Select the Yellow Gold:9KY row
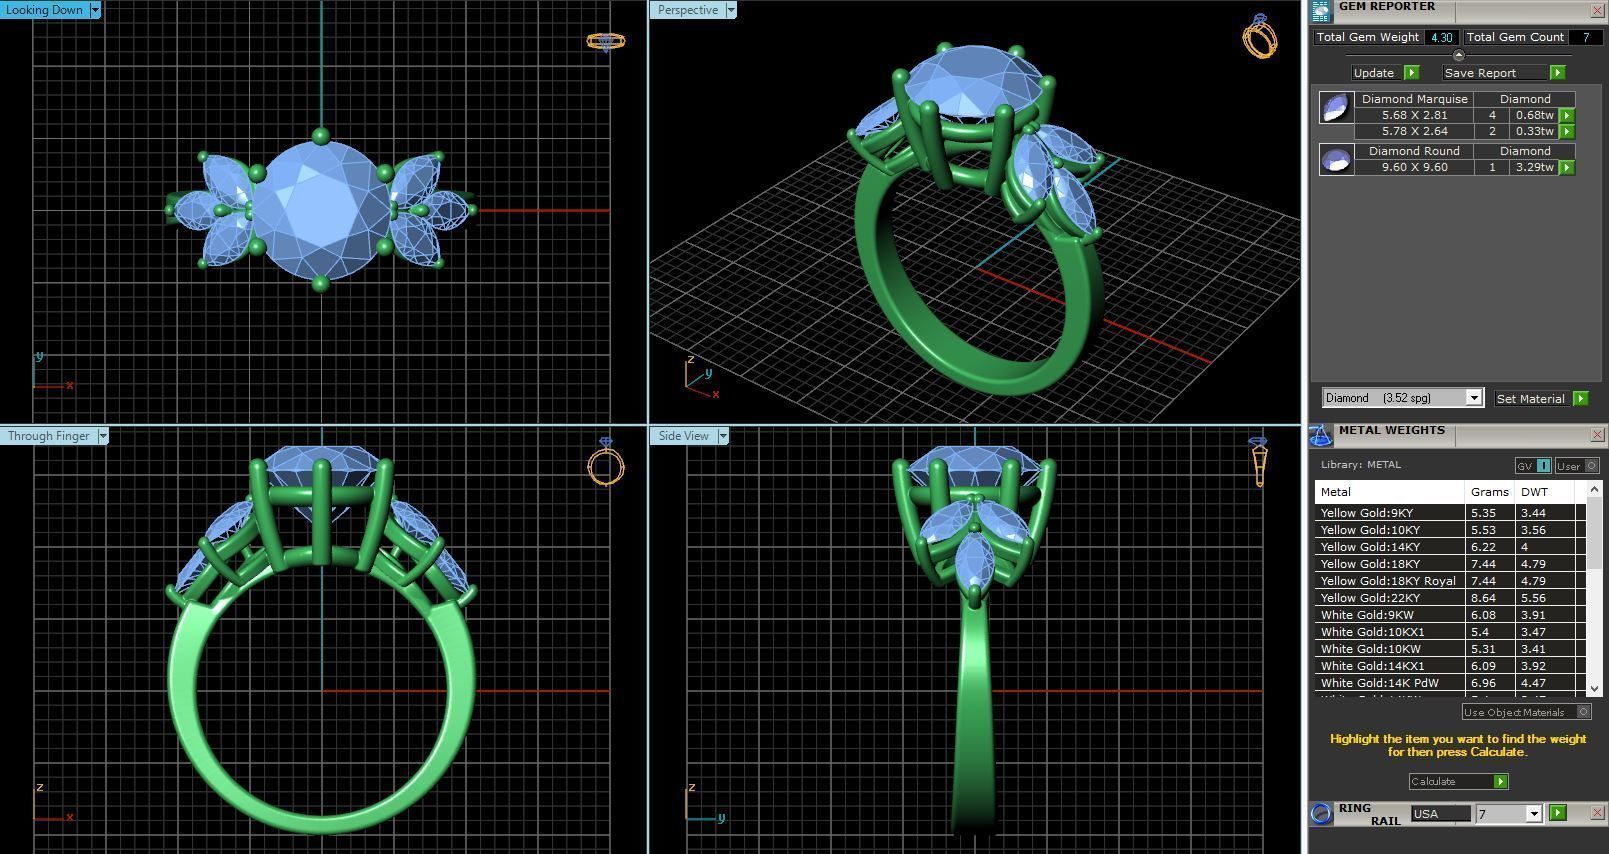1609x854 pixels. (1450, 513)
